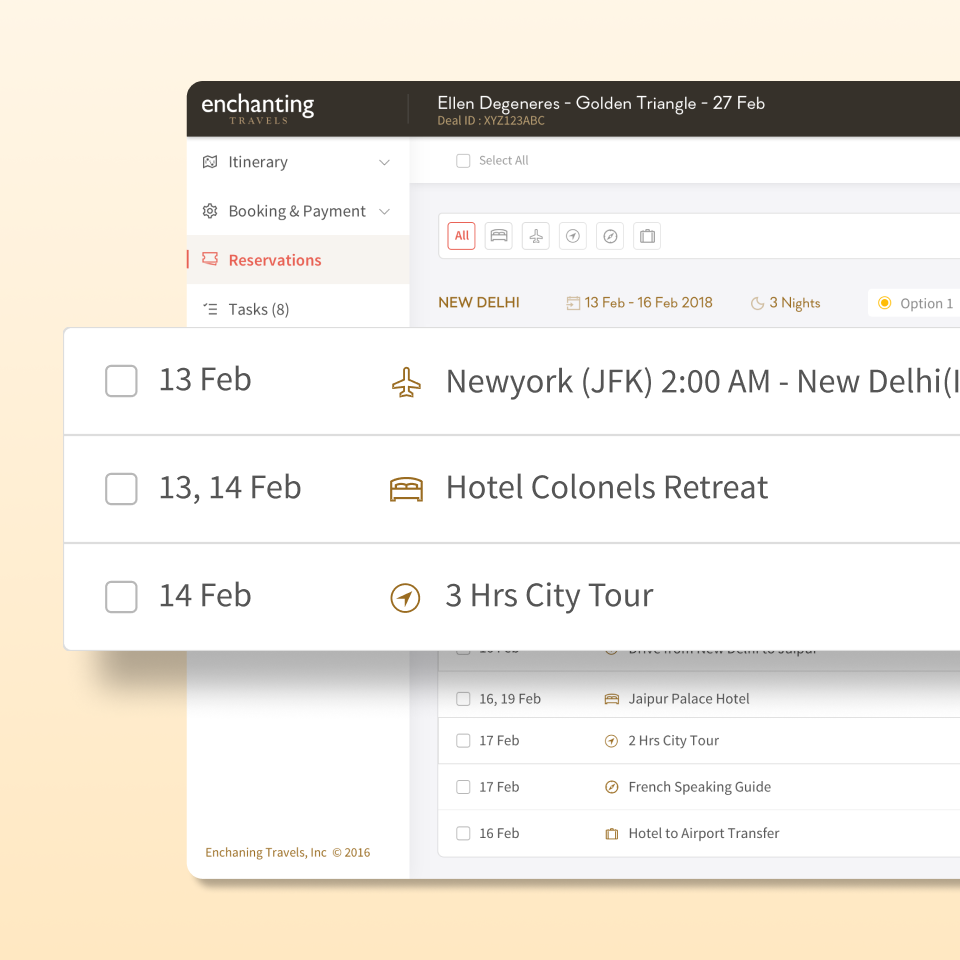Image resolution: width=960 pixels, height=960 pixels.
Task: Check the Hotel Colonels Retreat checkbox
Action: click(121, 489)
